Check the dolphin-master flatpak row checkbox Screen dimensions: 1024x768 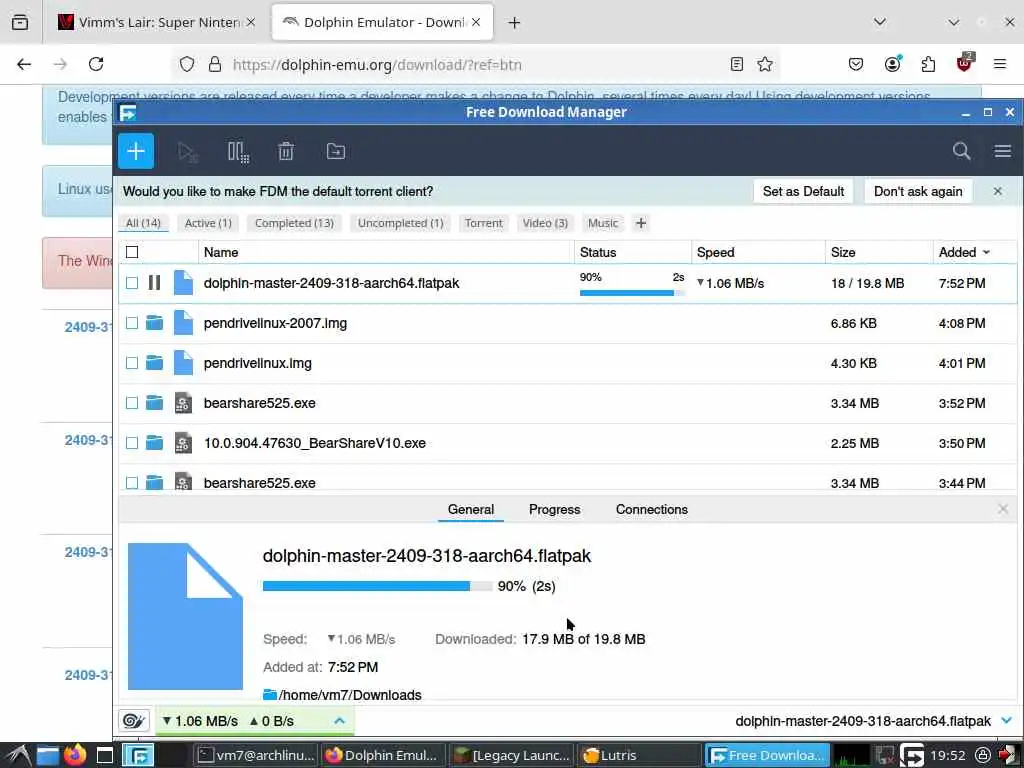pyautogui.click(x=132, y=283)
